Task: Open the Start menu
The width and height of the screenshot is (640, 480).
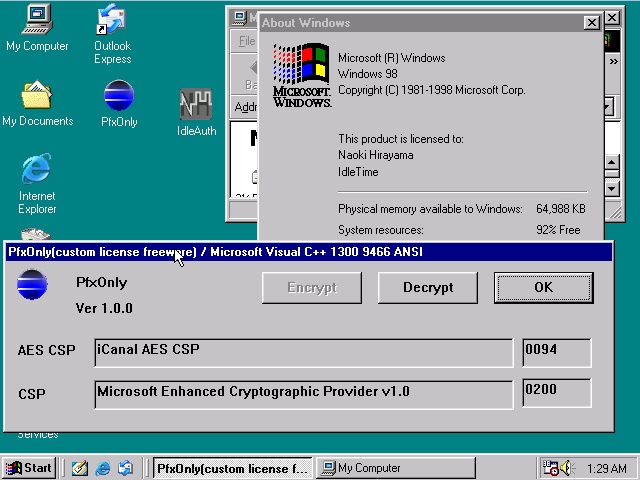Action: (29, 468)
